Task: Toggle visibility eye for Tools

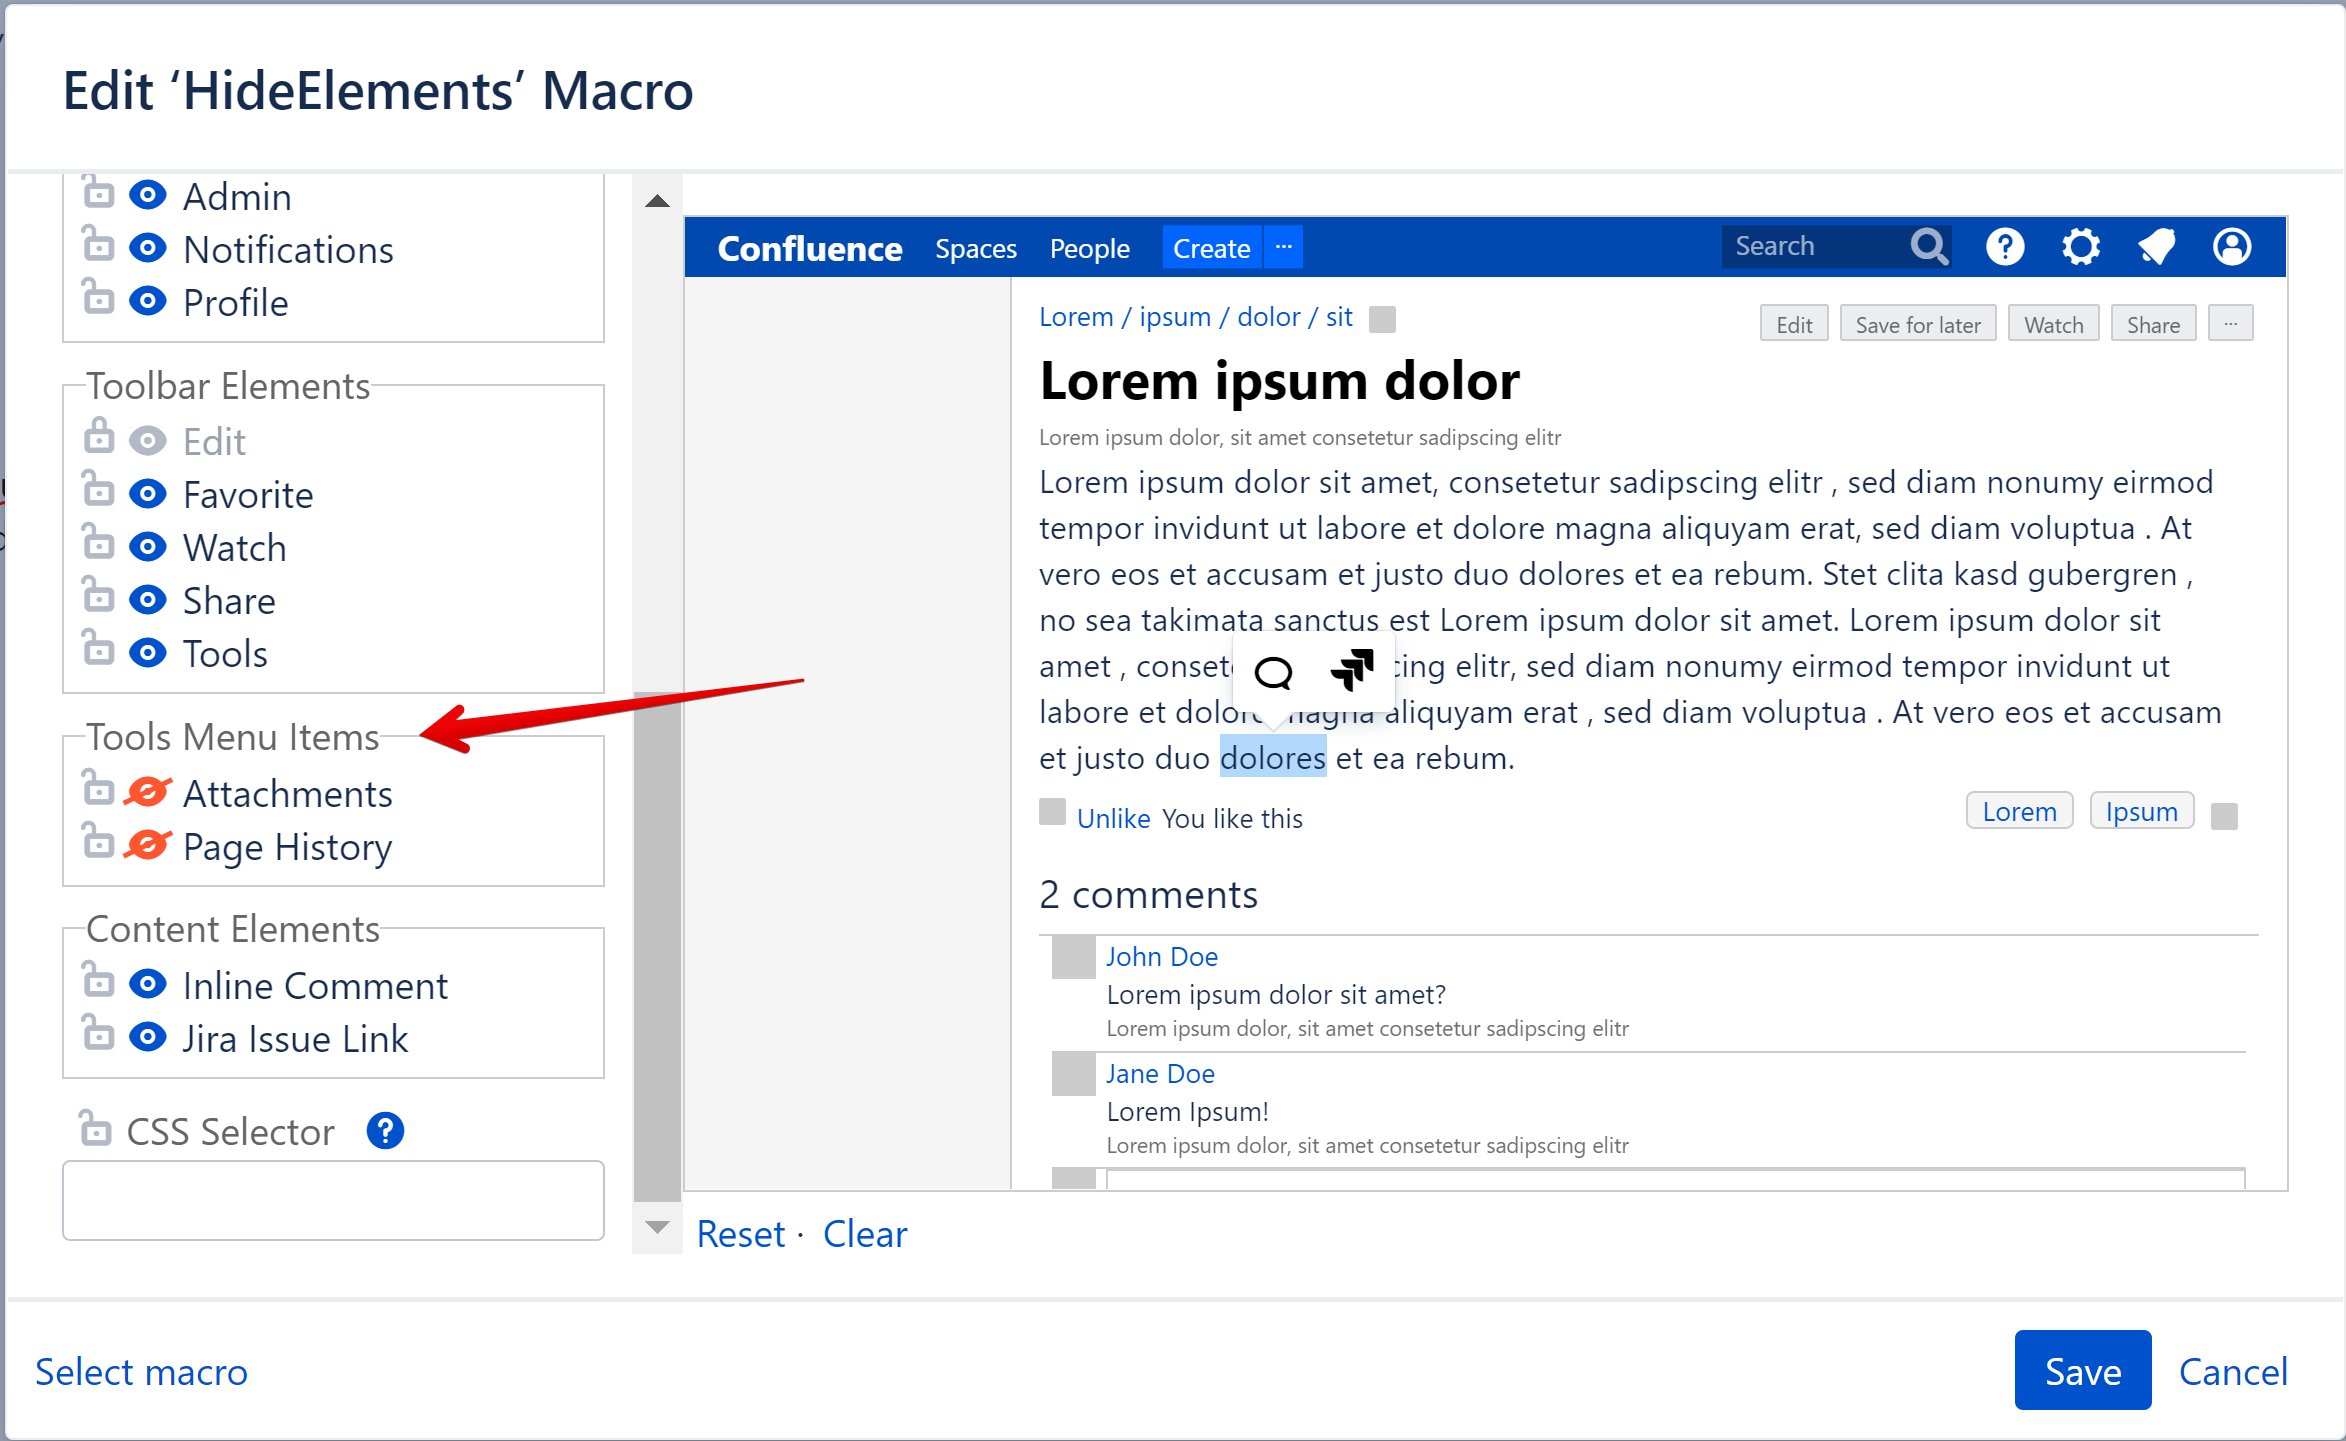Action: click(x=148, y=652)
